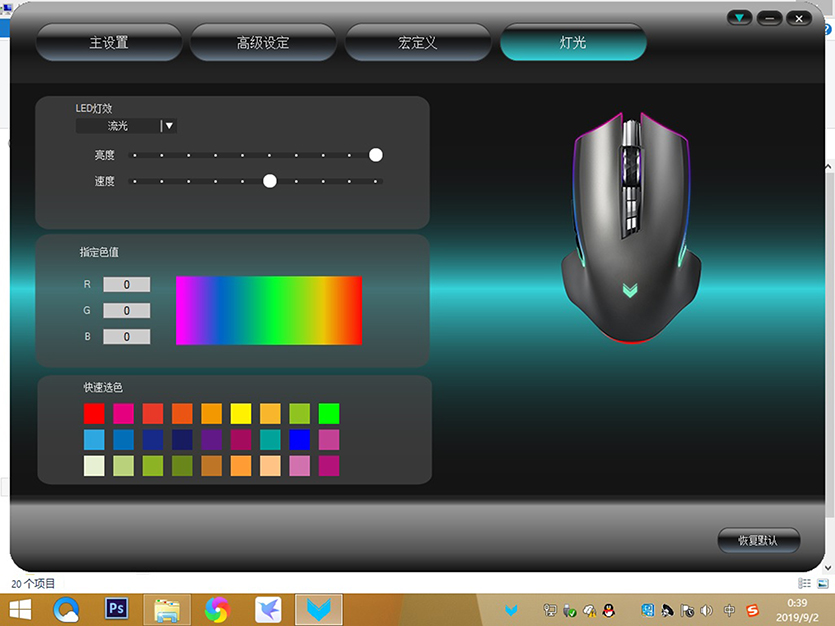The image size is (835, 626).
Task: Click the blue V mouse software taskbar icon
Action: (319, 608)
